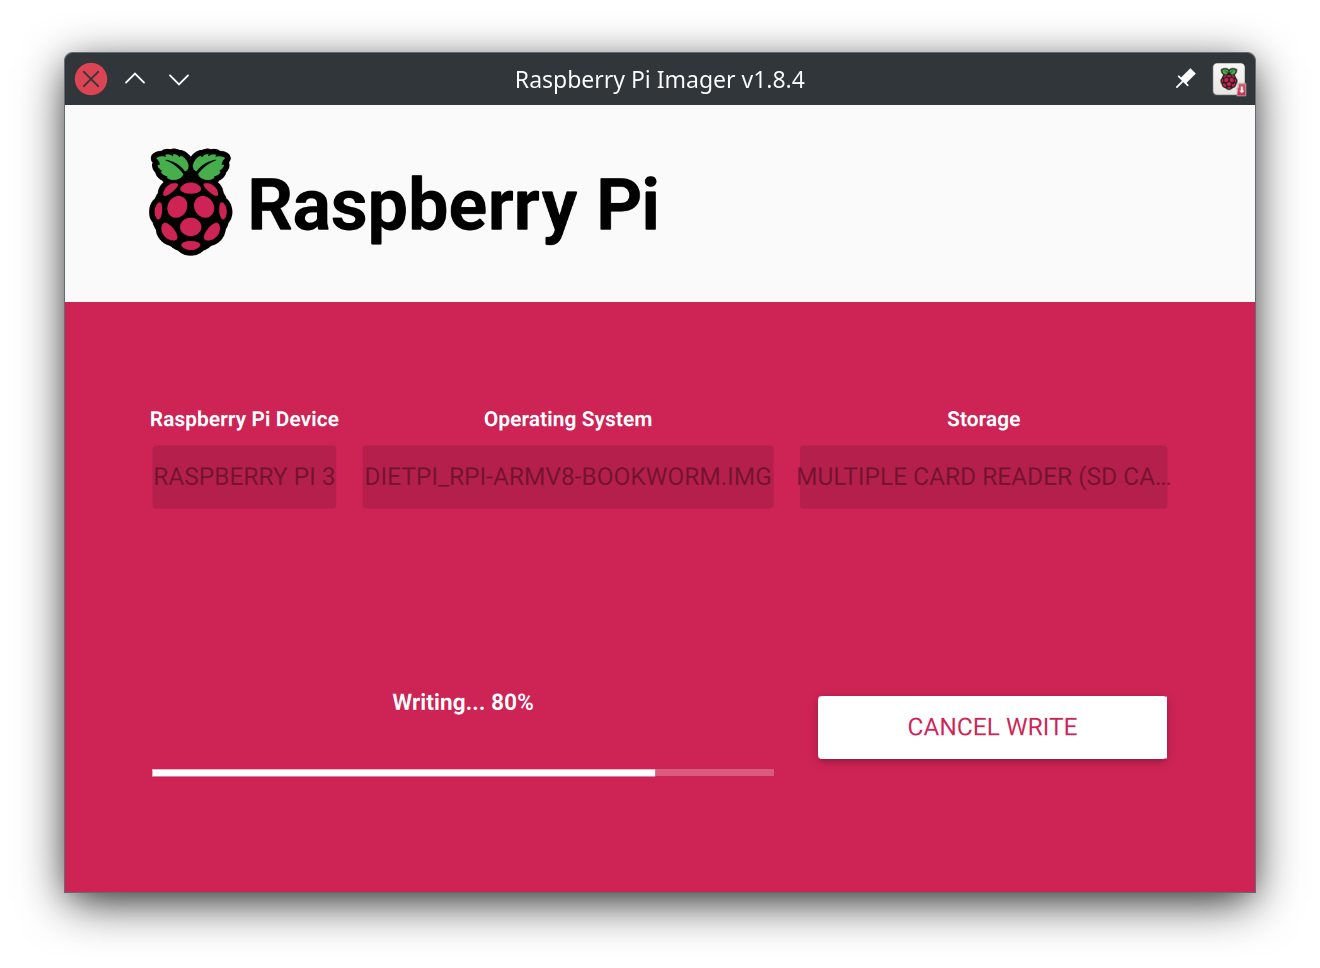Viewport: 1320px width, 968px height.
Task: Close the Raspberry Pi Imager window
Action: point(91,79)
